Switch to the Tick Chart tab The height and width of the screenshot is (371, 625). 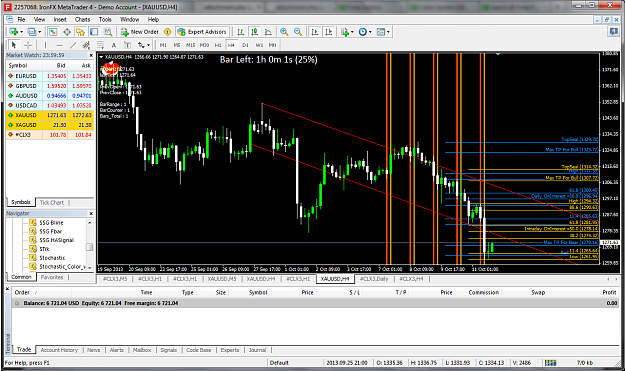pos(51,202)
